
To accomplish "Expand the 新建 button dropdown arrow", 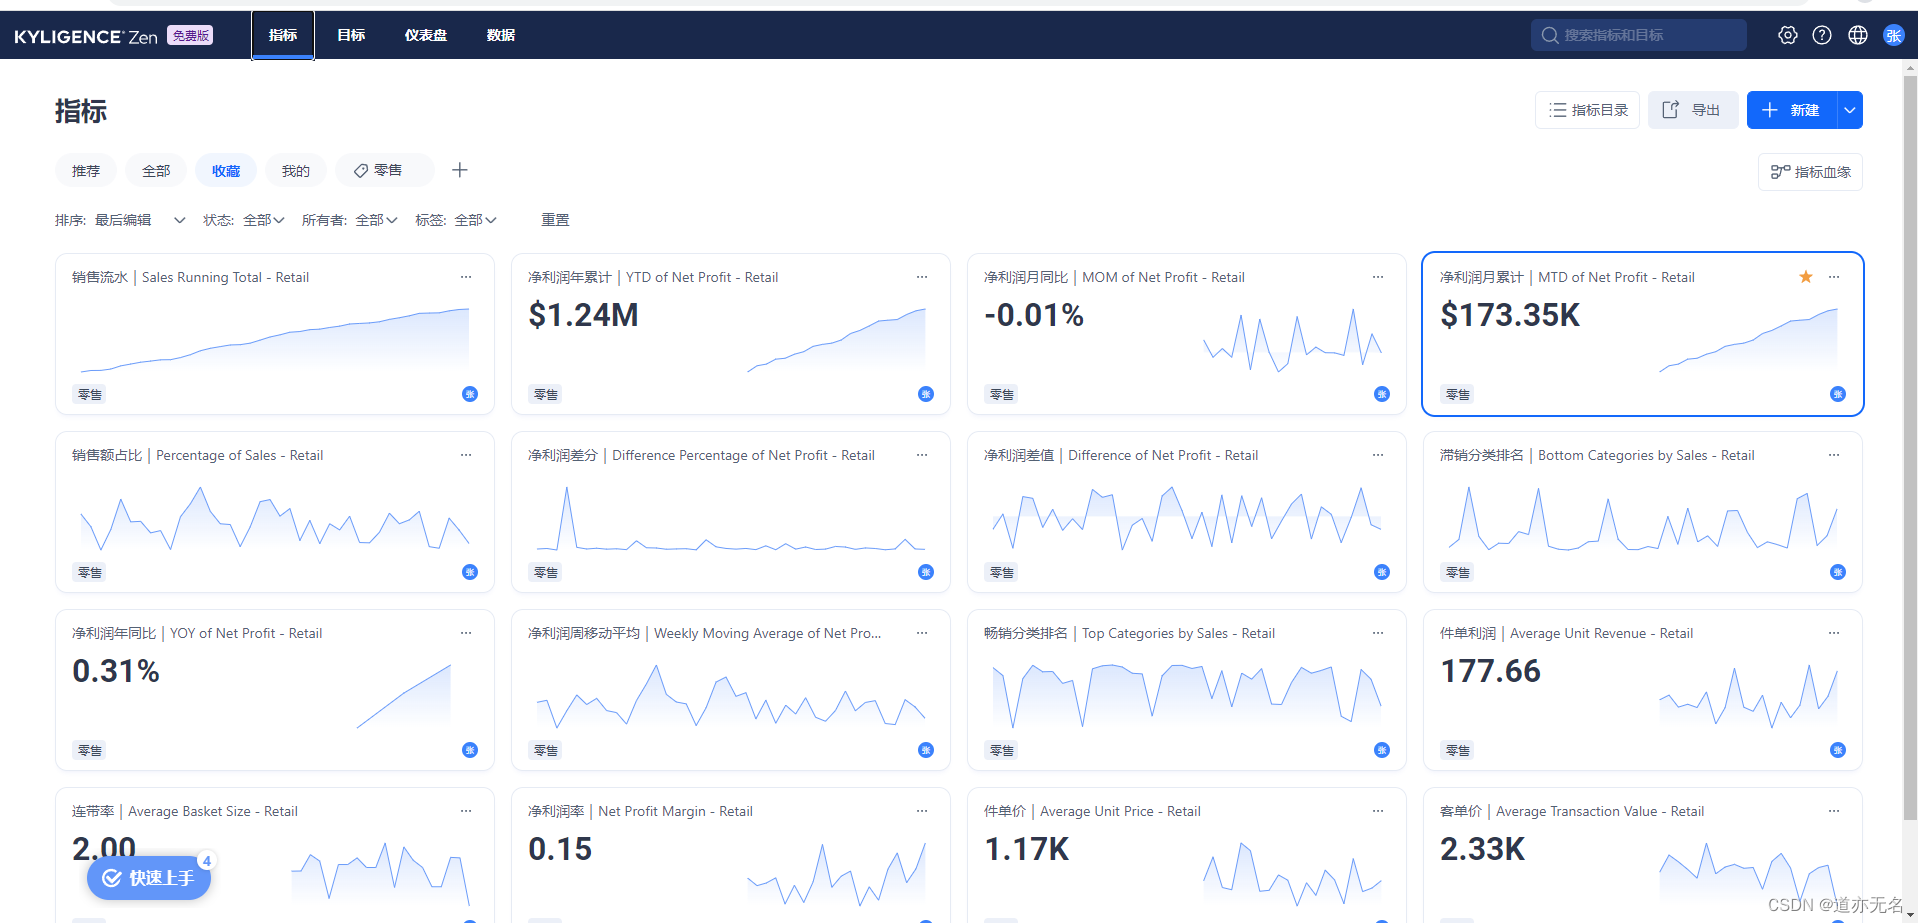I will (x=1850, y=110).
